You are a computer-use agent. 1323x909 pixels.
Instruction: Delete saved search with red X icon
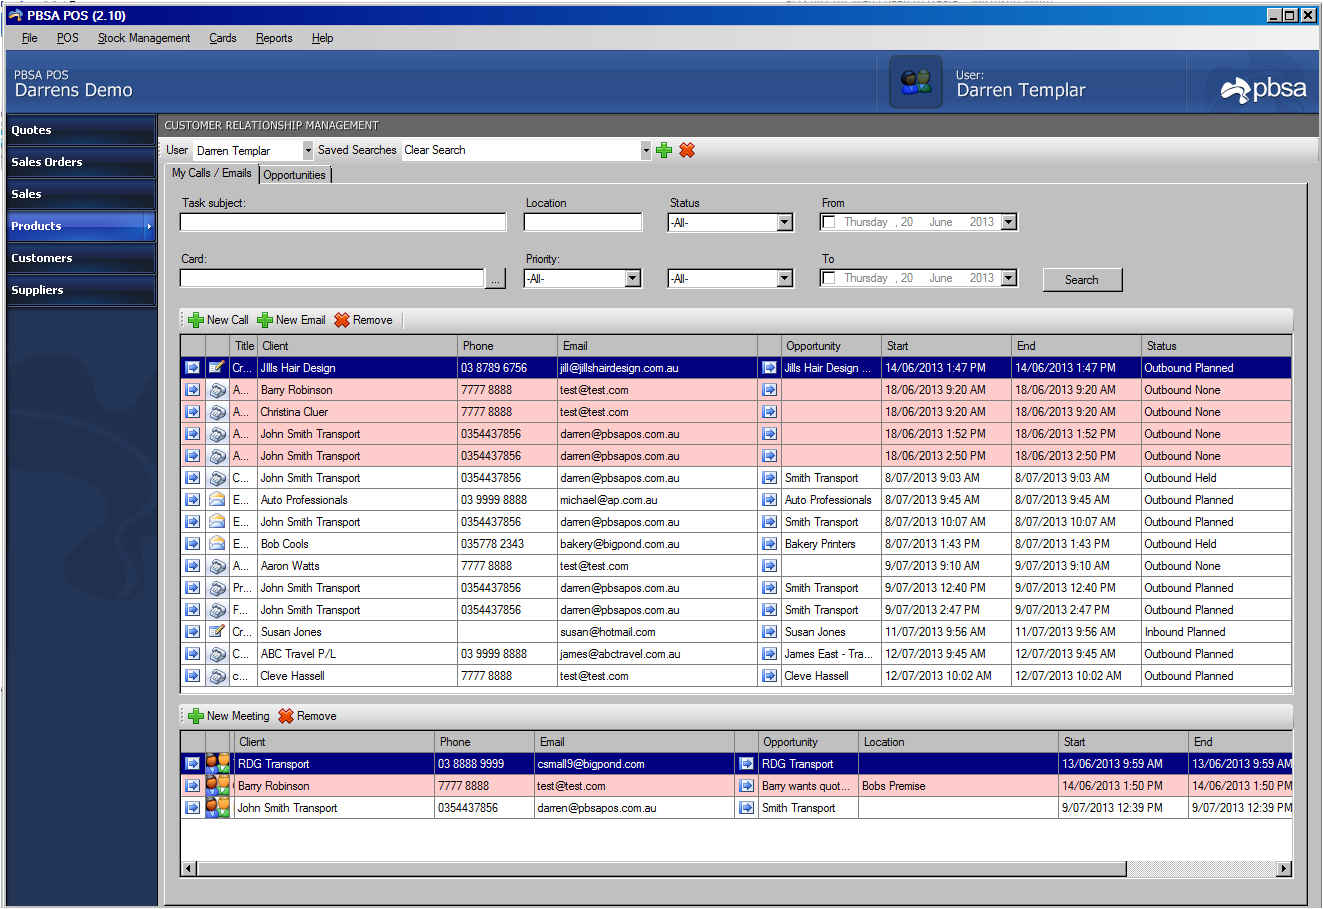[x=687, y=150]
